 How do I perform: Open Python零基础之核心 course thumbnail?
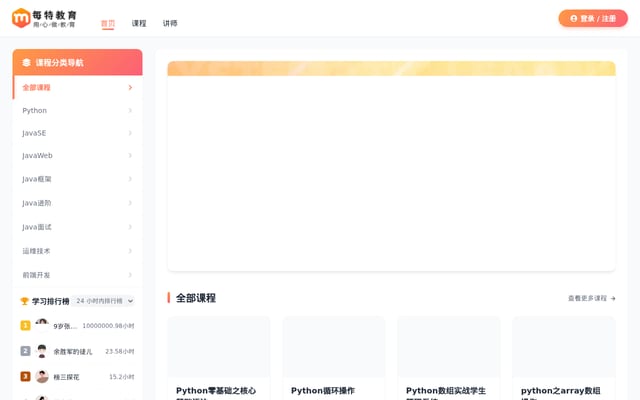219,347
